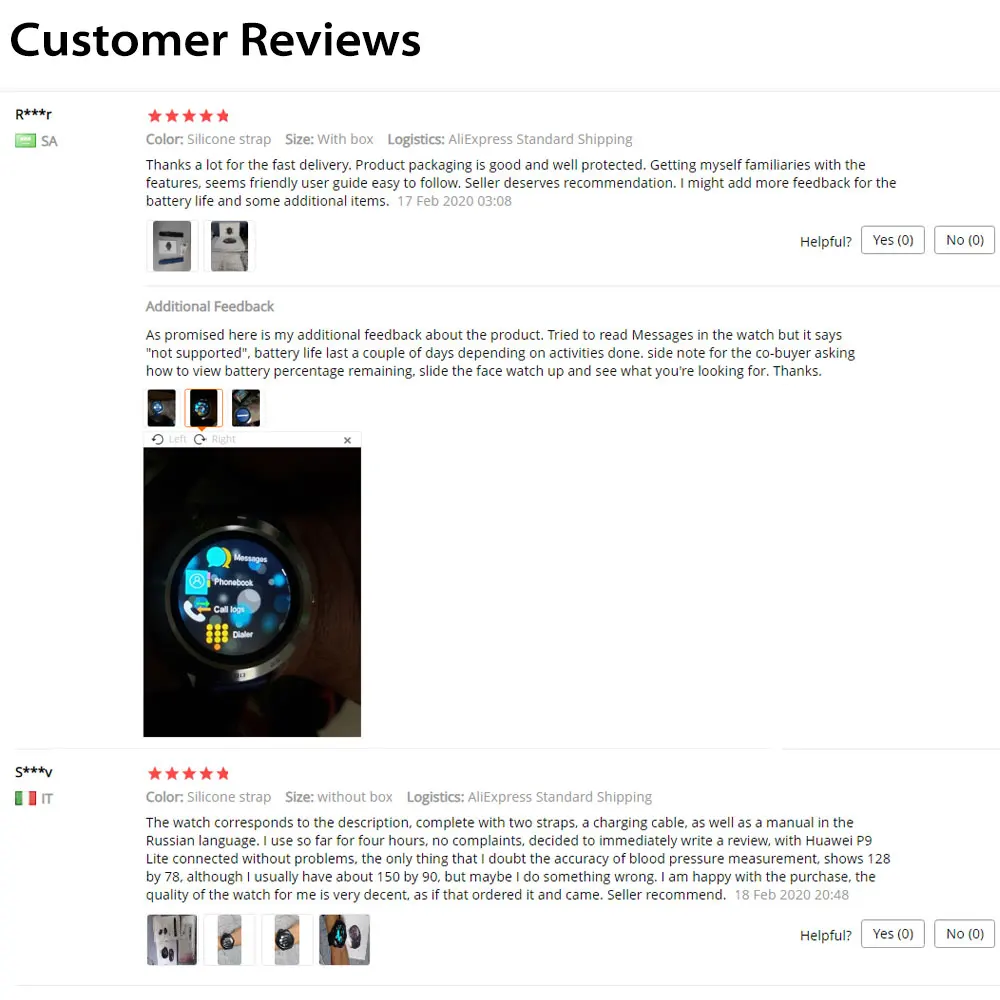Close the enlarged photo viewer
1000x1000 pixels.
click(348, 440)
